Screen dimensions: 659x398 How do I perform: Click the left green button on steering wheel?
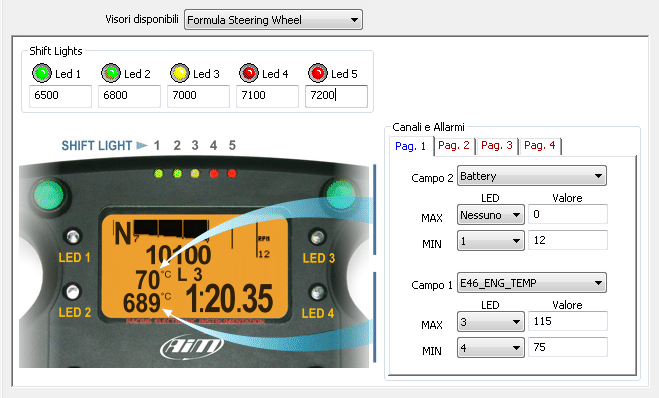pos(49,195)
